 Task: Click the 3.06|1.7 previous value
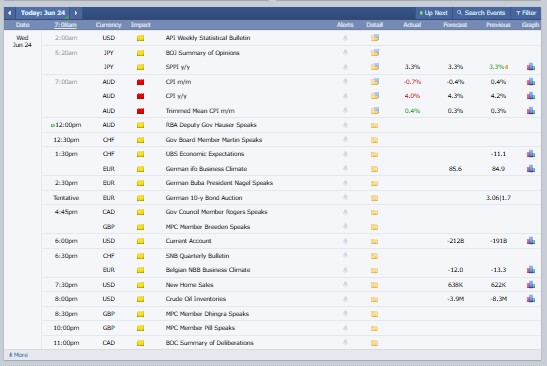click(x=498, y=198)
